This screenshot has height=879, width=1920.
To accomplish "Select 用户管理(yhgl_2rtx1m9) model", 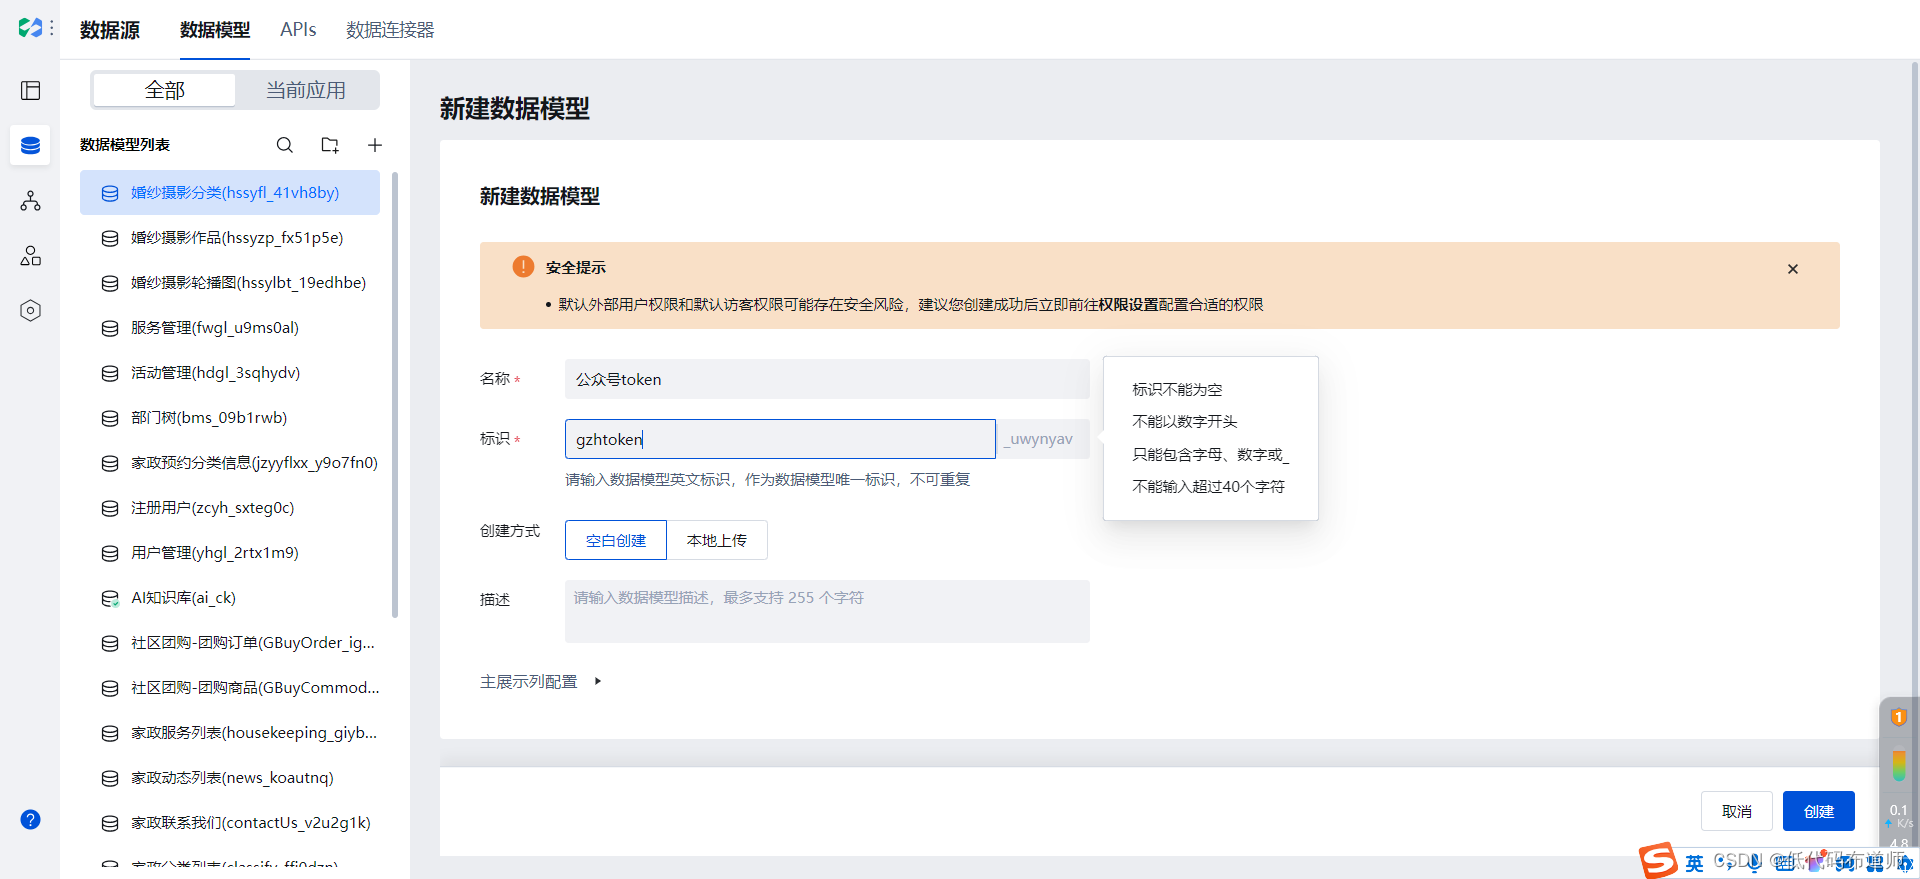I will (230, 553).
